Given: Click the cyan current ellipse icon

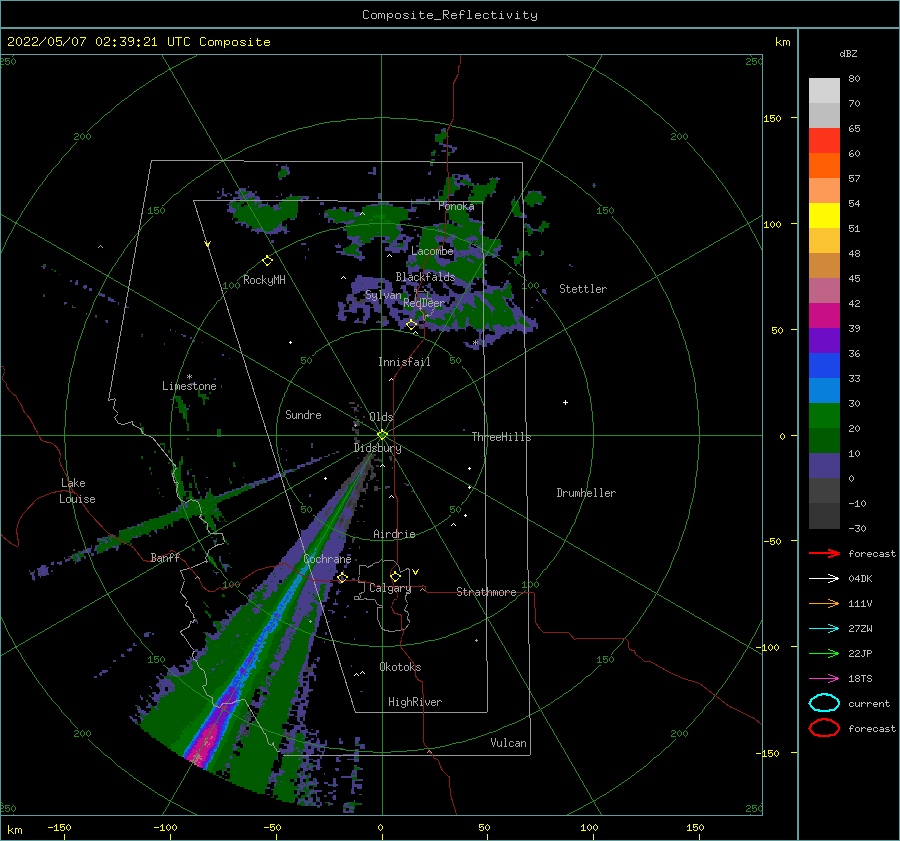Looking at the screenshot, I should pos(824,703).
